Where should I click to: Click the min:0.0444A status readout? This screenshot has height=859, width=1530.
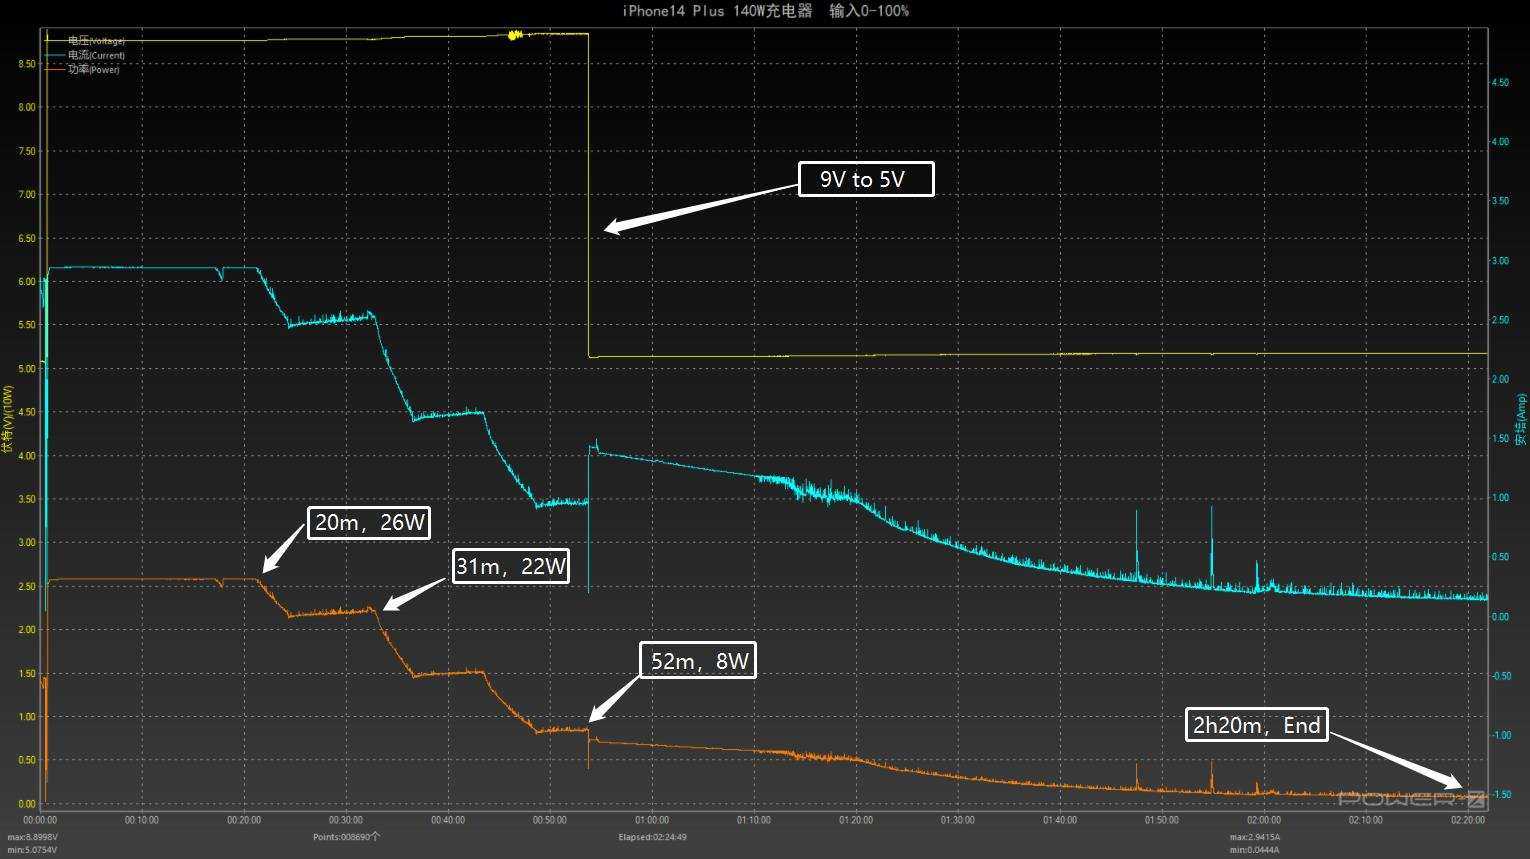pos(1255,850)
